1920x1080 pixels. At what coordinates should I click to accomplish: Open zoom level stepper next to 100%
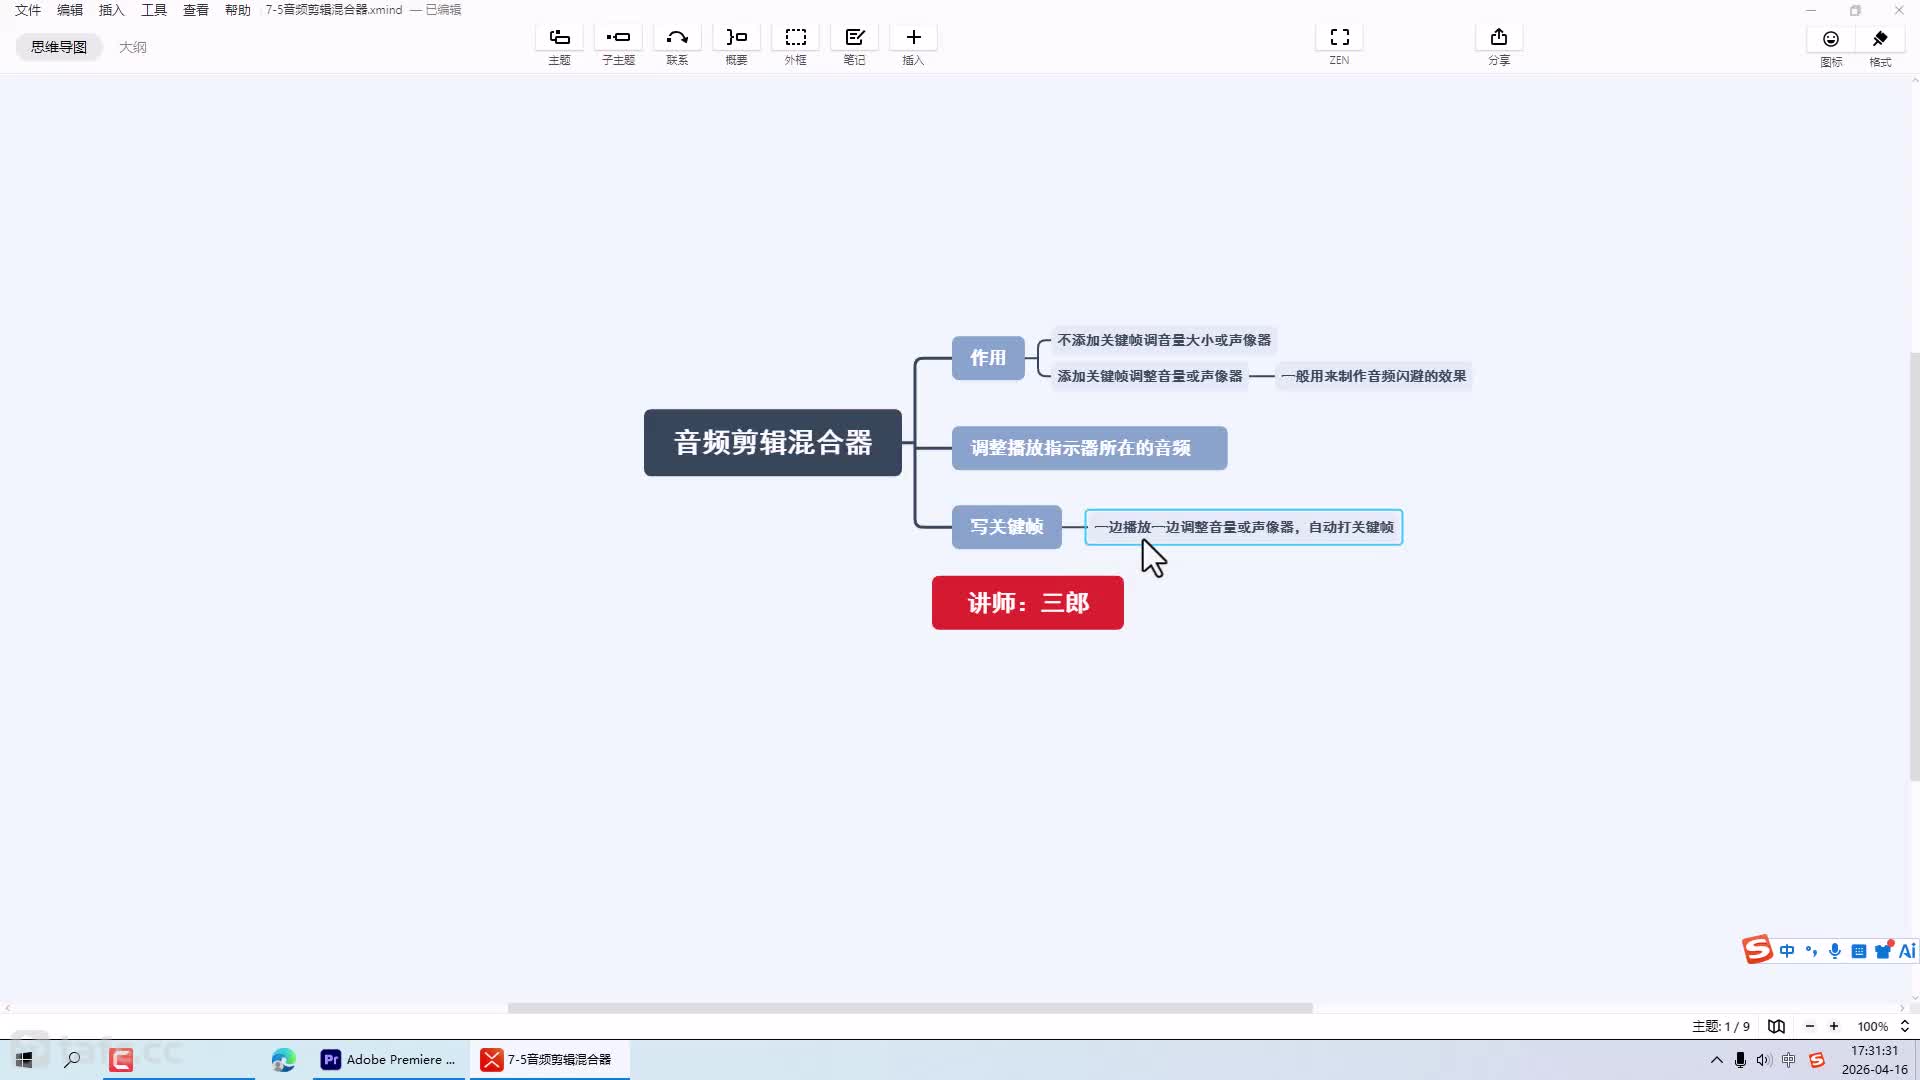click(1905, 1026)
